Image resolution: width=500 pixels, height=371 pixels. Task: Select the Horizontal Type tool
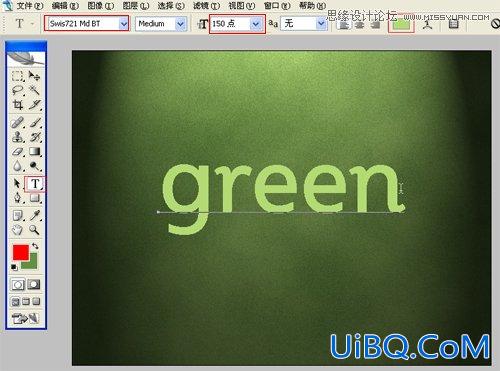(x=35, y=184)
